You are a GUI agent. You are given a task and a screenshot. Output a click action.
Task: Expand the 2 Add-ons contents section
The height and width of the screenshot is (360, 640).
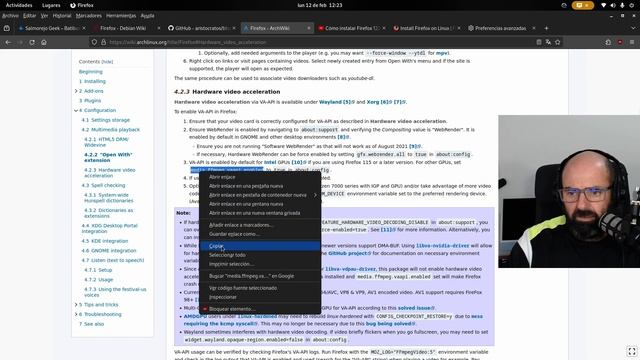click(x=76, y=91)
